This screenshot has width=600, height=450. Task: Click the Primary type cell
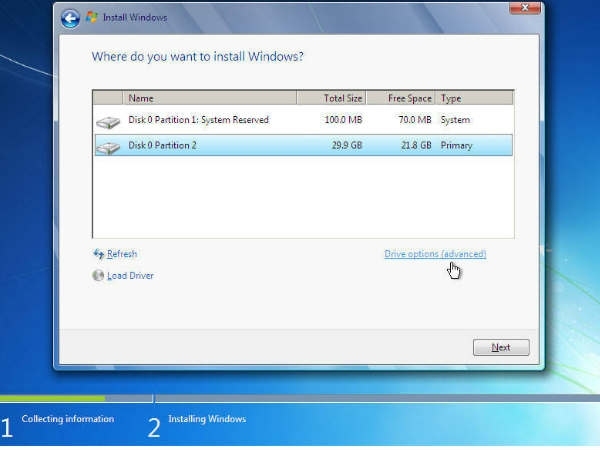(456, 146)
